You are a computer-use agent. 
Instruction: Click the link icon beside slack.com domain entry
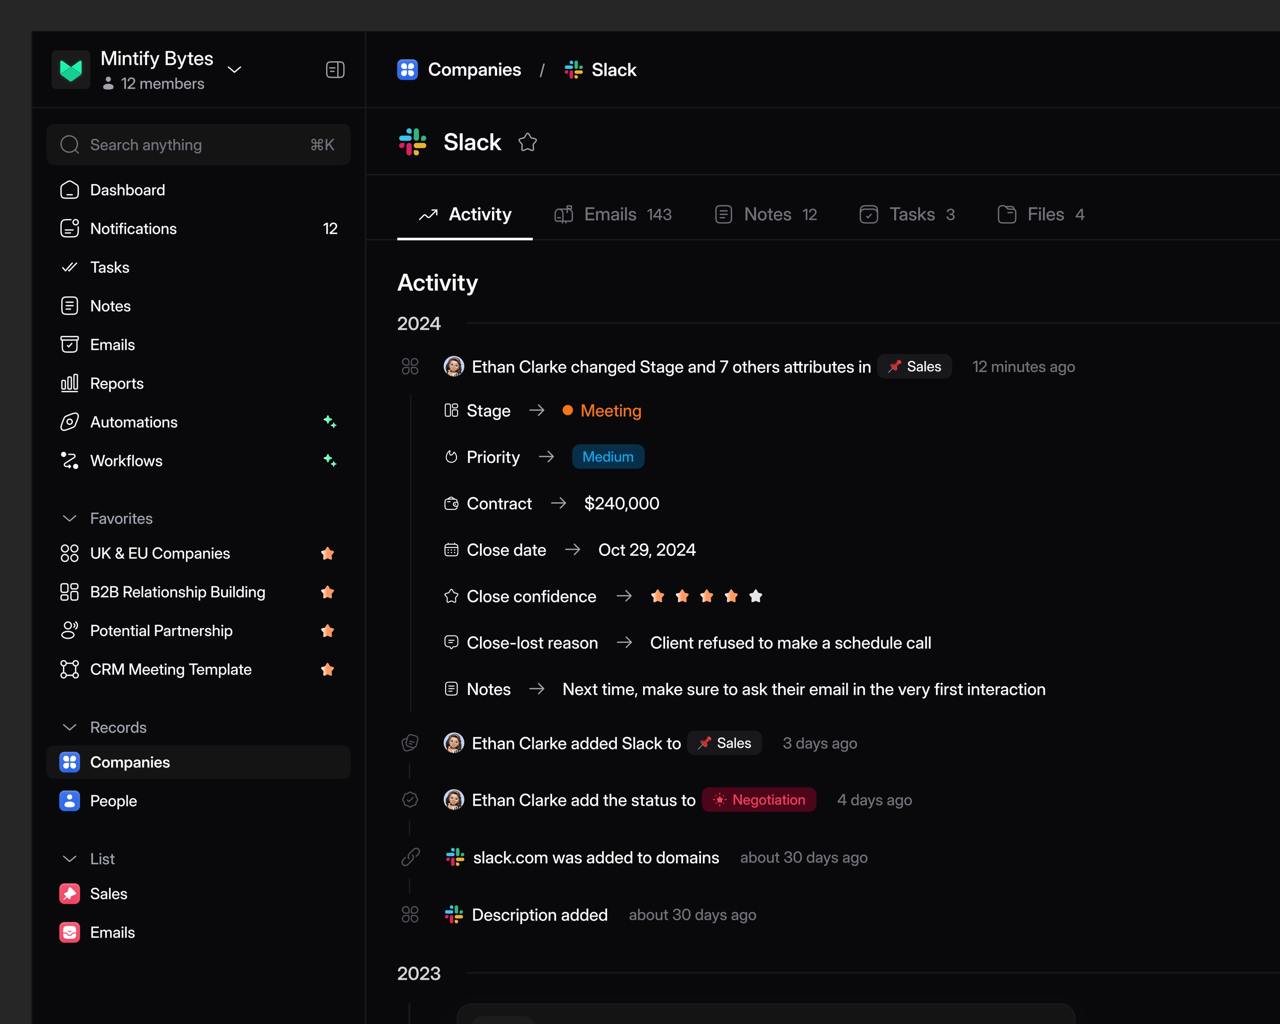[410, 857]
